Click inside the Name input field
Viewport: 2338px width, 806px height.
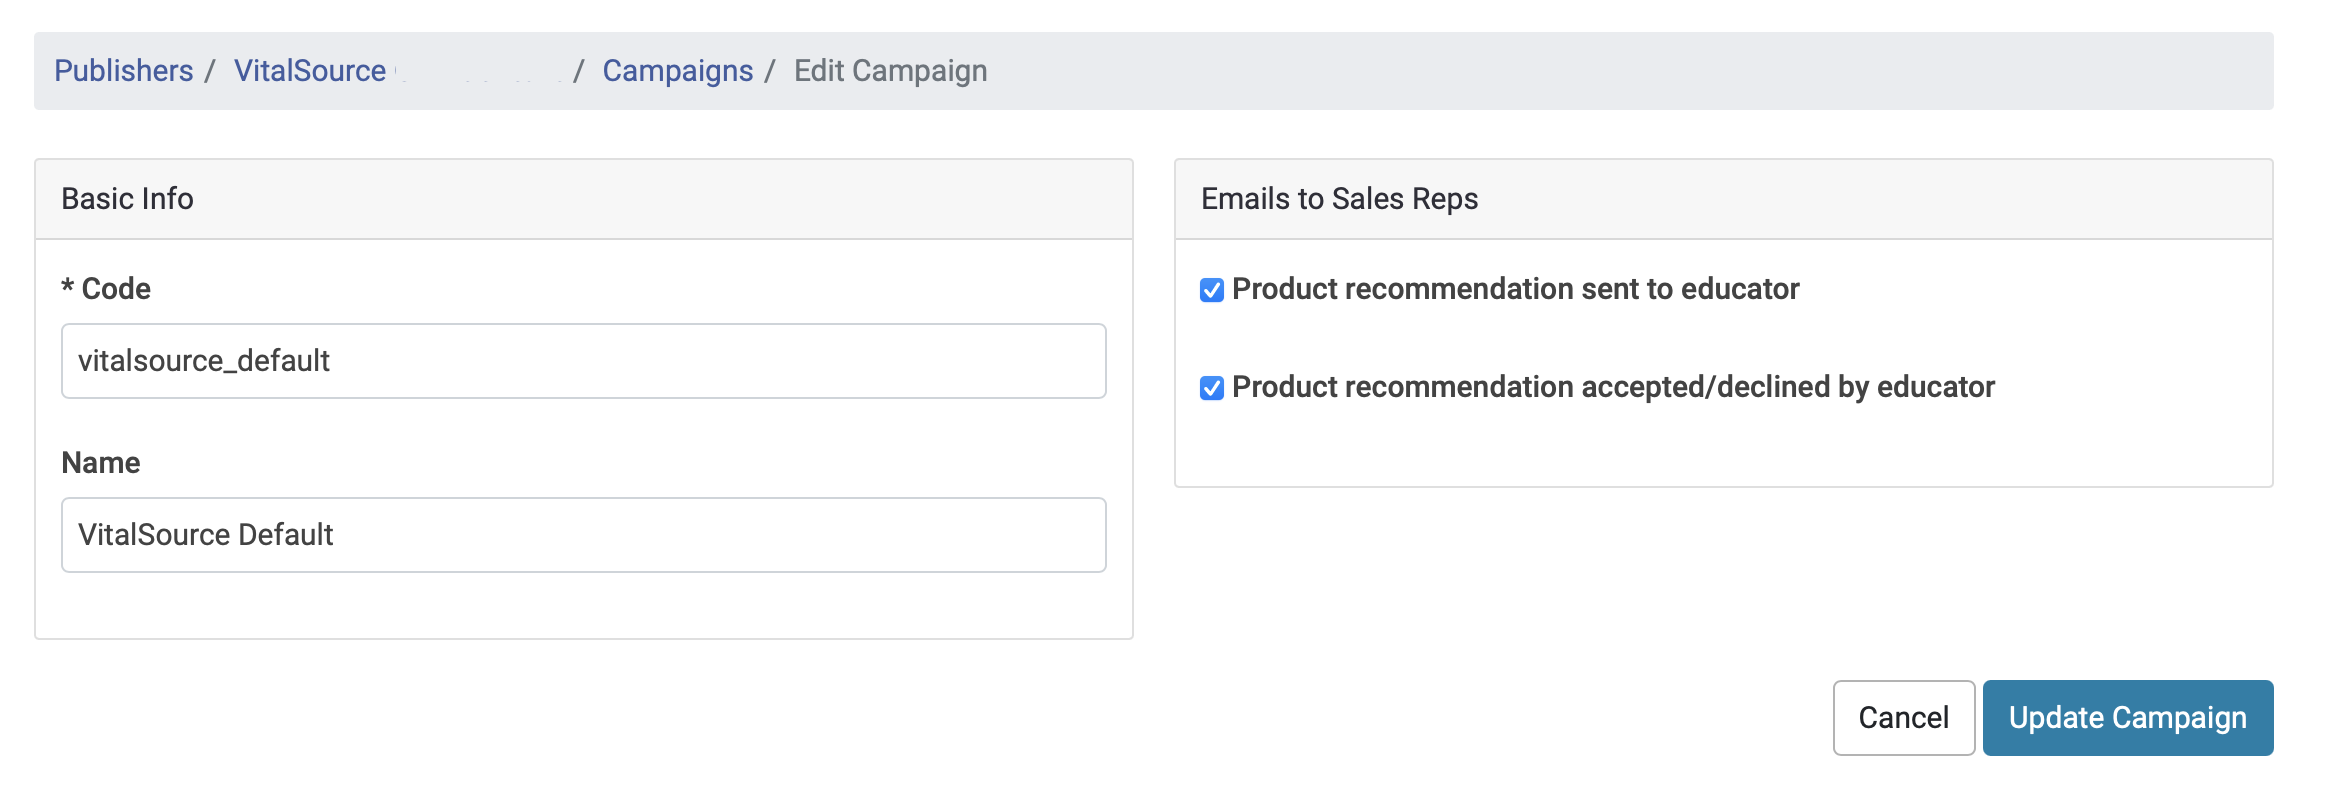(x=584, y=534)
